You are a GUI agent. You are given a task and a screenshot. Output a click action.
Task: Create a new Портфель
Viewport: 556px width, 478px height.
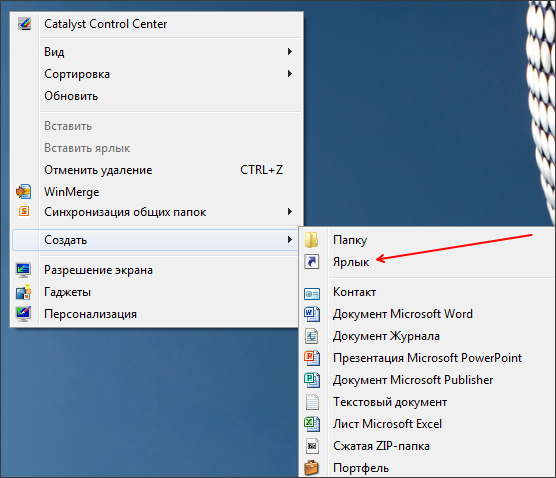point(427,468)
